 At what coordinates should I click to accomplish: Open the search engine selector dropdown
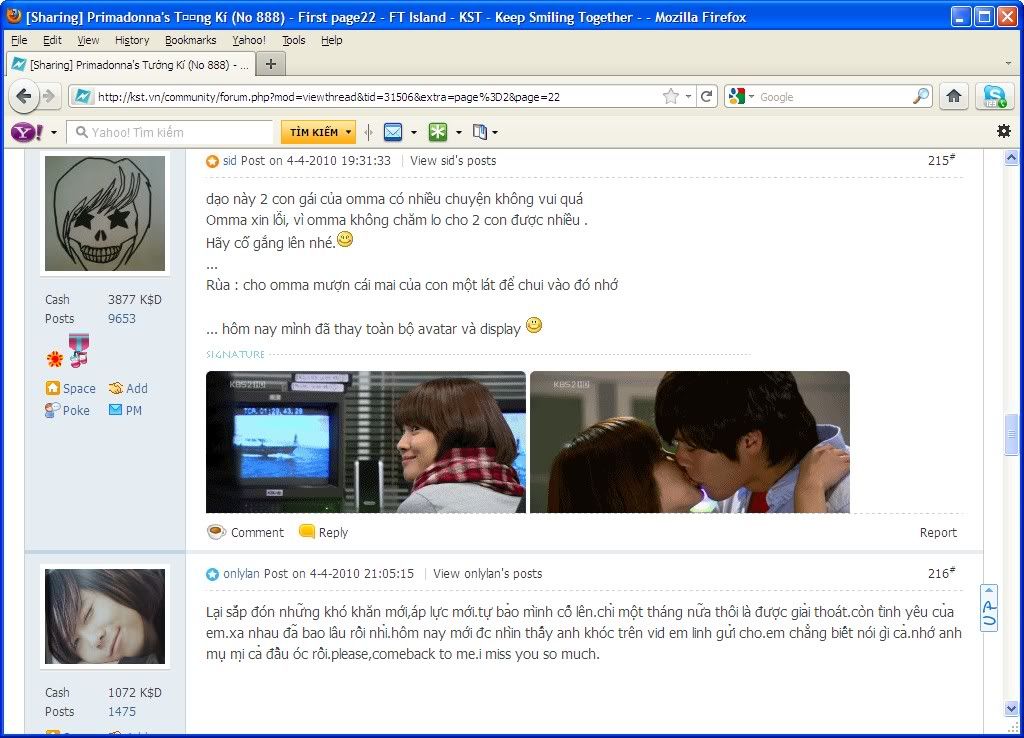point(751,97)
